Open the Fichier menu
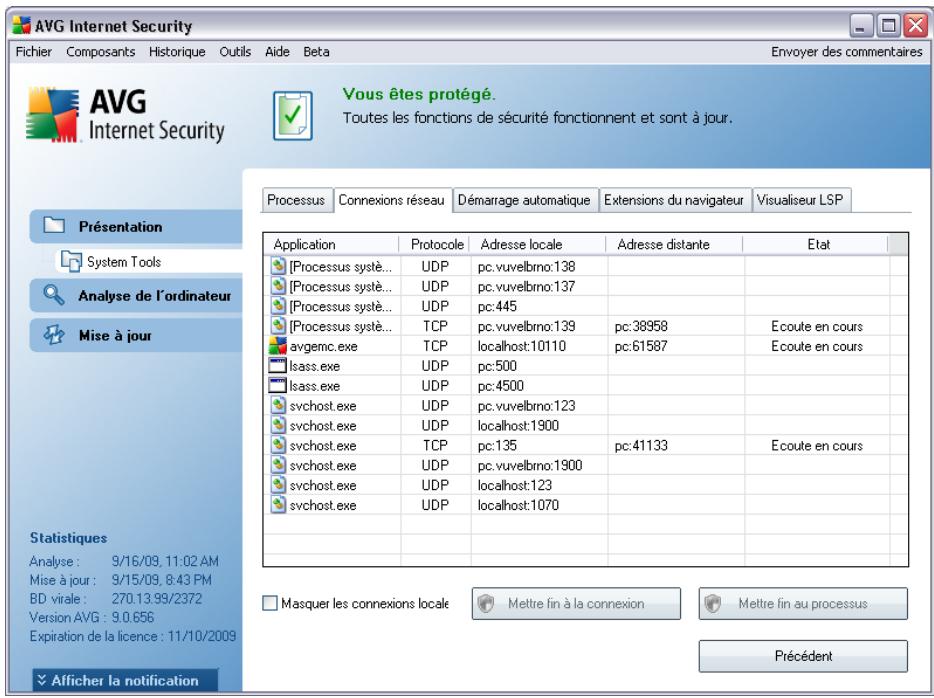Screen dimensions: 934x698 pyautogui.click(x=33, y=52)
